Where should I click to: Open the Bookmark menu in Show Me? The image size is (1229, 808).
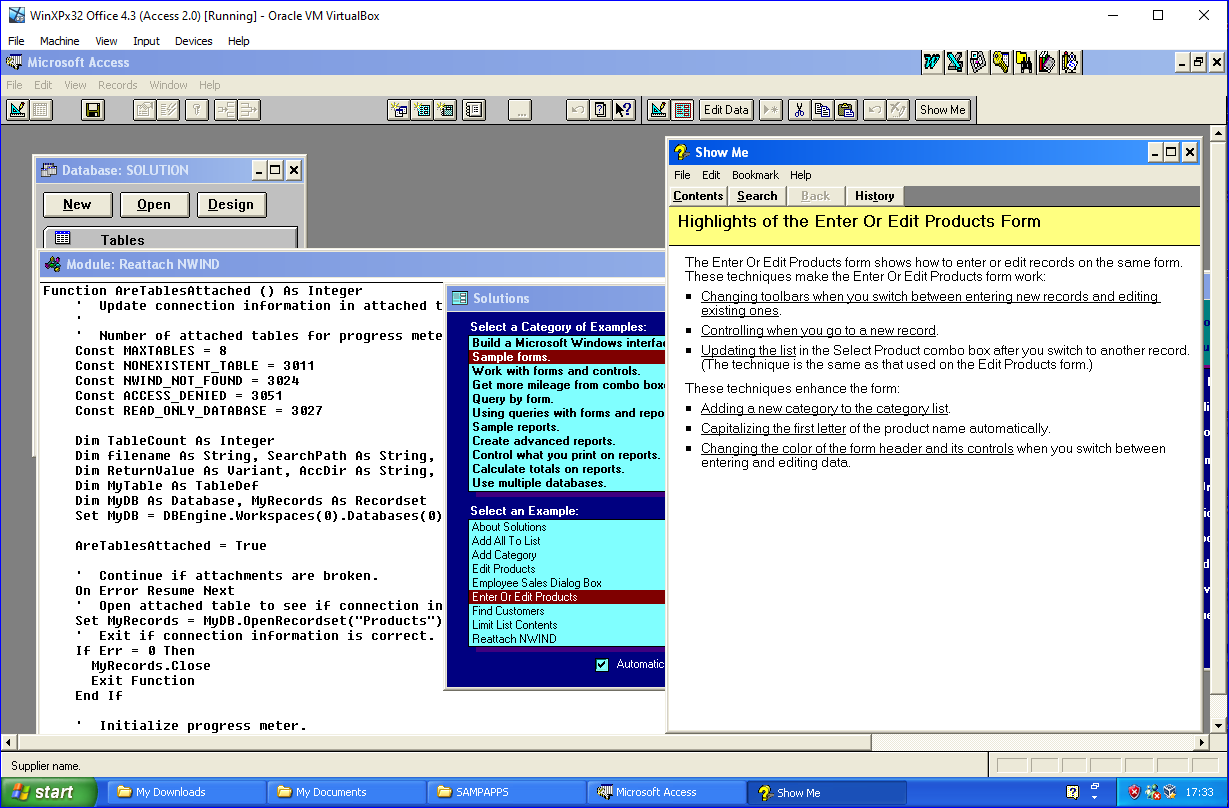click(x=755, y=175)
